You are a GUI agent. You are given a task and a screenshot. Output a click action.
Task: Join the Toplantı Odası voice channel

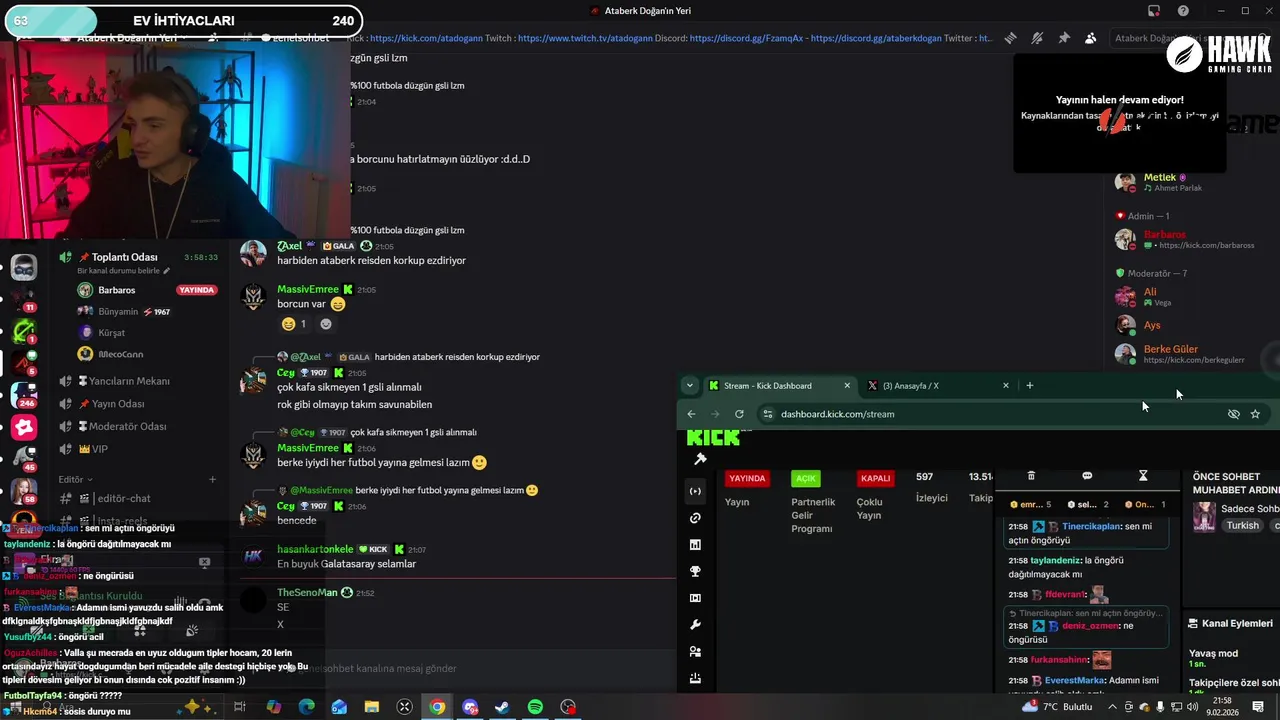coord(138,257)
